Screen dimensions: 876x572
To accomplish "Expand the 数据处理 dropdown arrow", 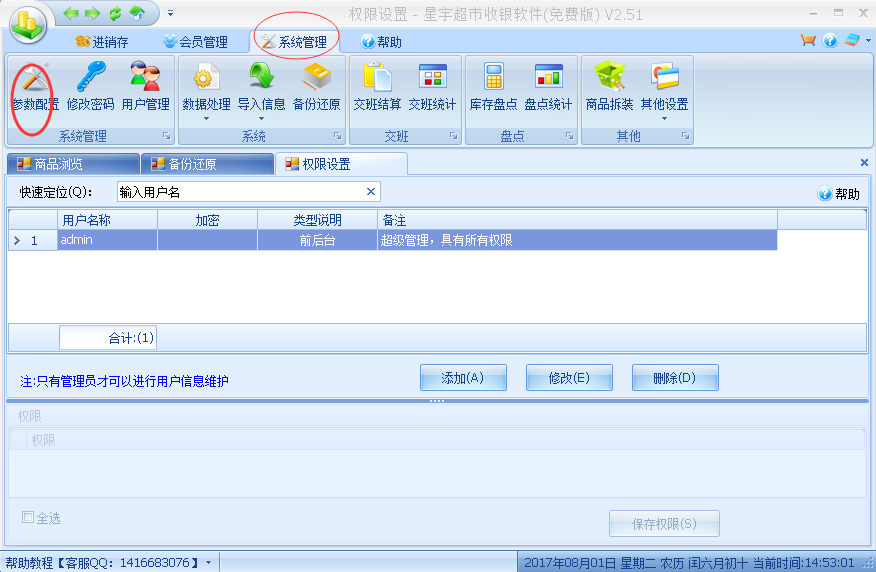I will (206, 118).
